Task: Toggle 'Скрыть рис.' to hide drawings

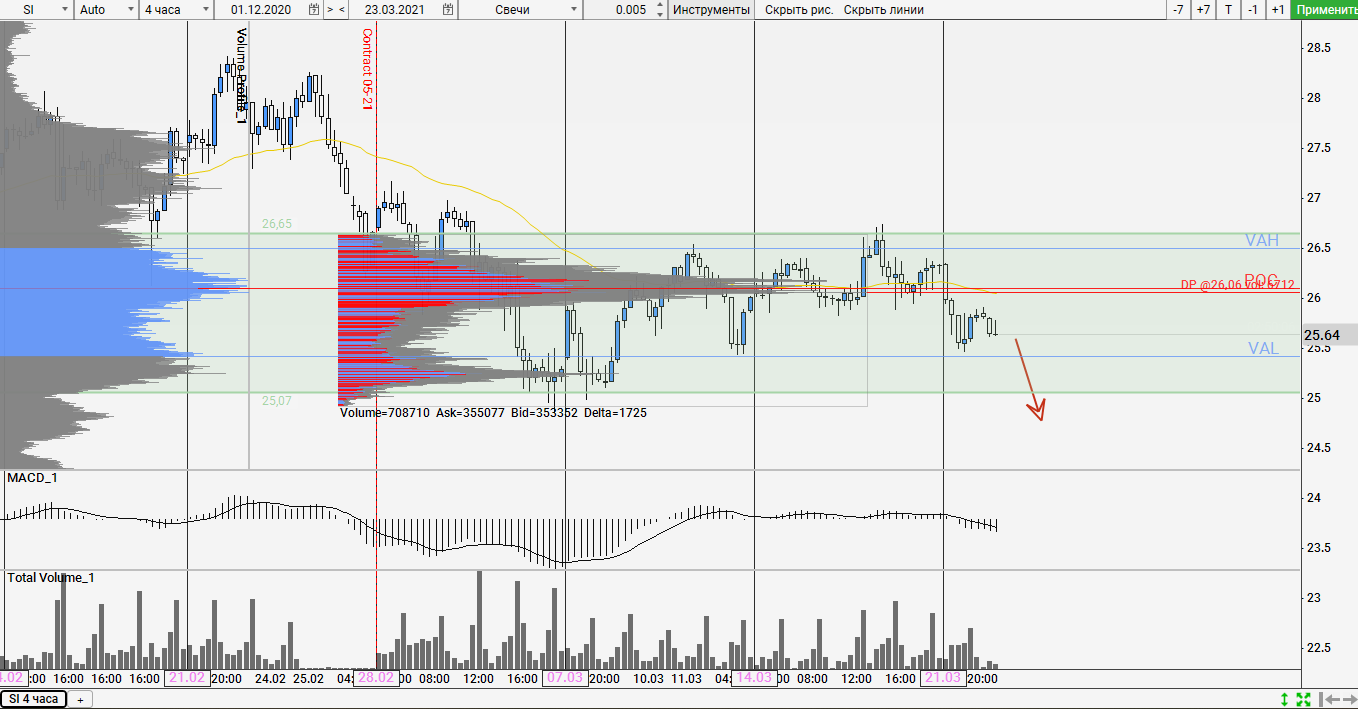Action: click(798, 10)
